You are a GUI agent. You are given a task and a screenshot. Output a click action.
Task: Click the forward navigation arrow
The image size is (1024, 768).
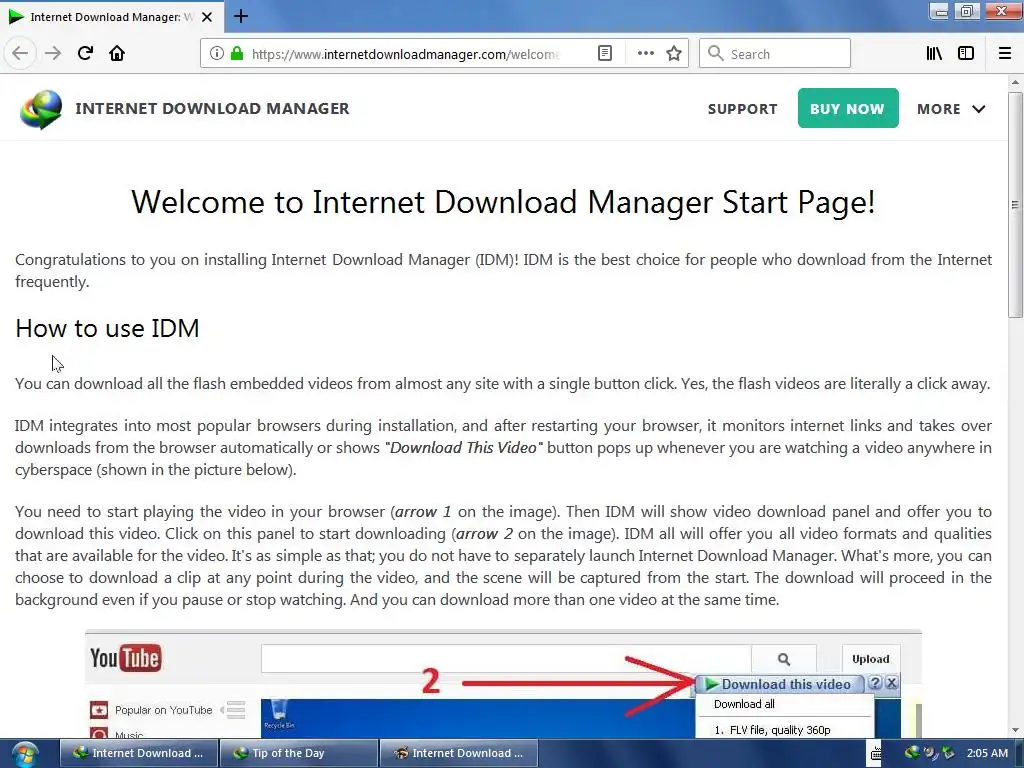click(x=53, y=53)
